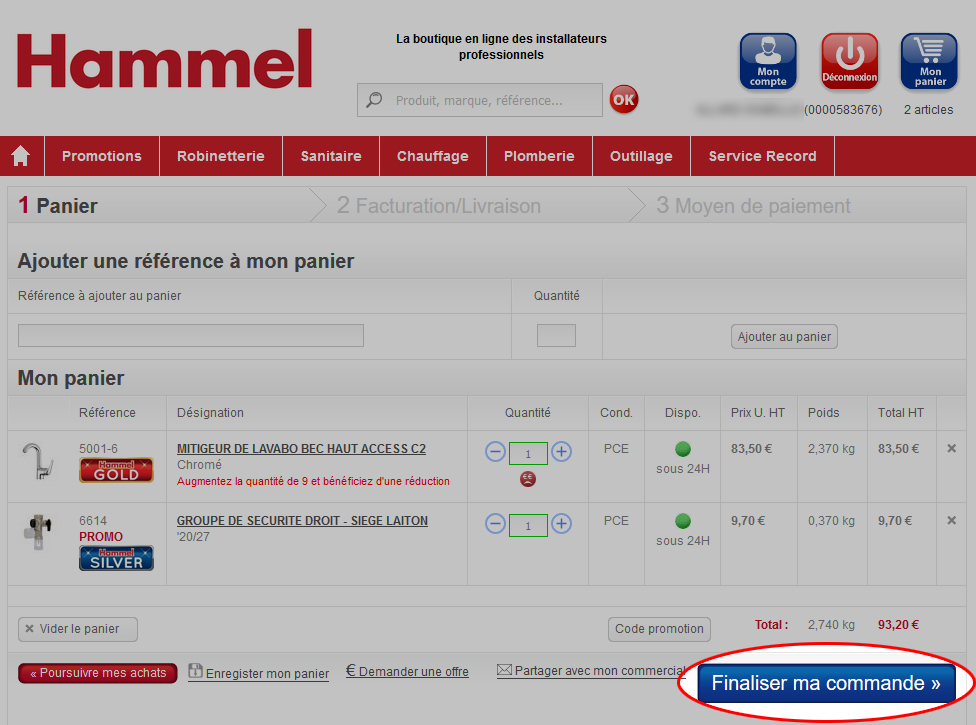Open the Outillage menu

click(641, 156)
